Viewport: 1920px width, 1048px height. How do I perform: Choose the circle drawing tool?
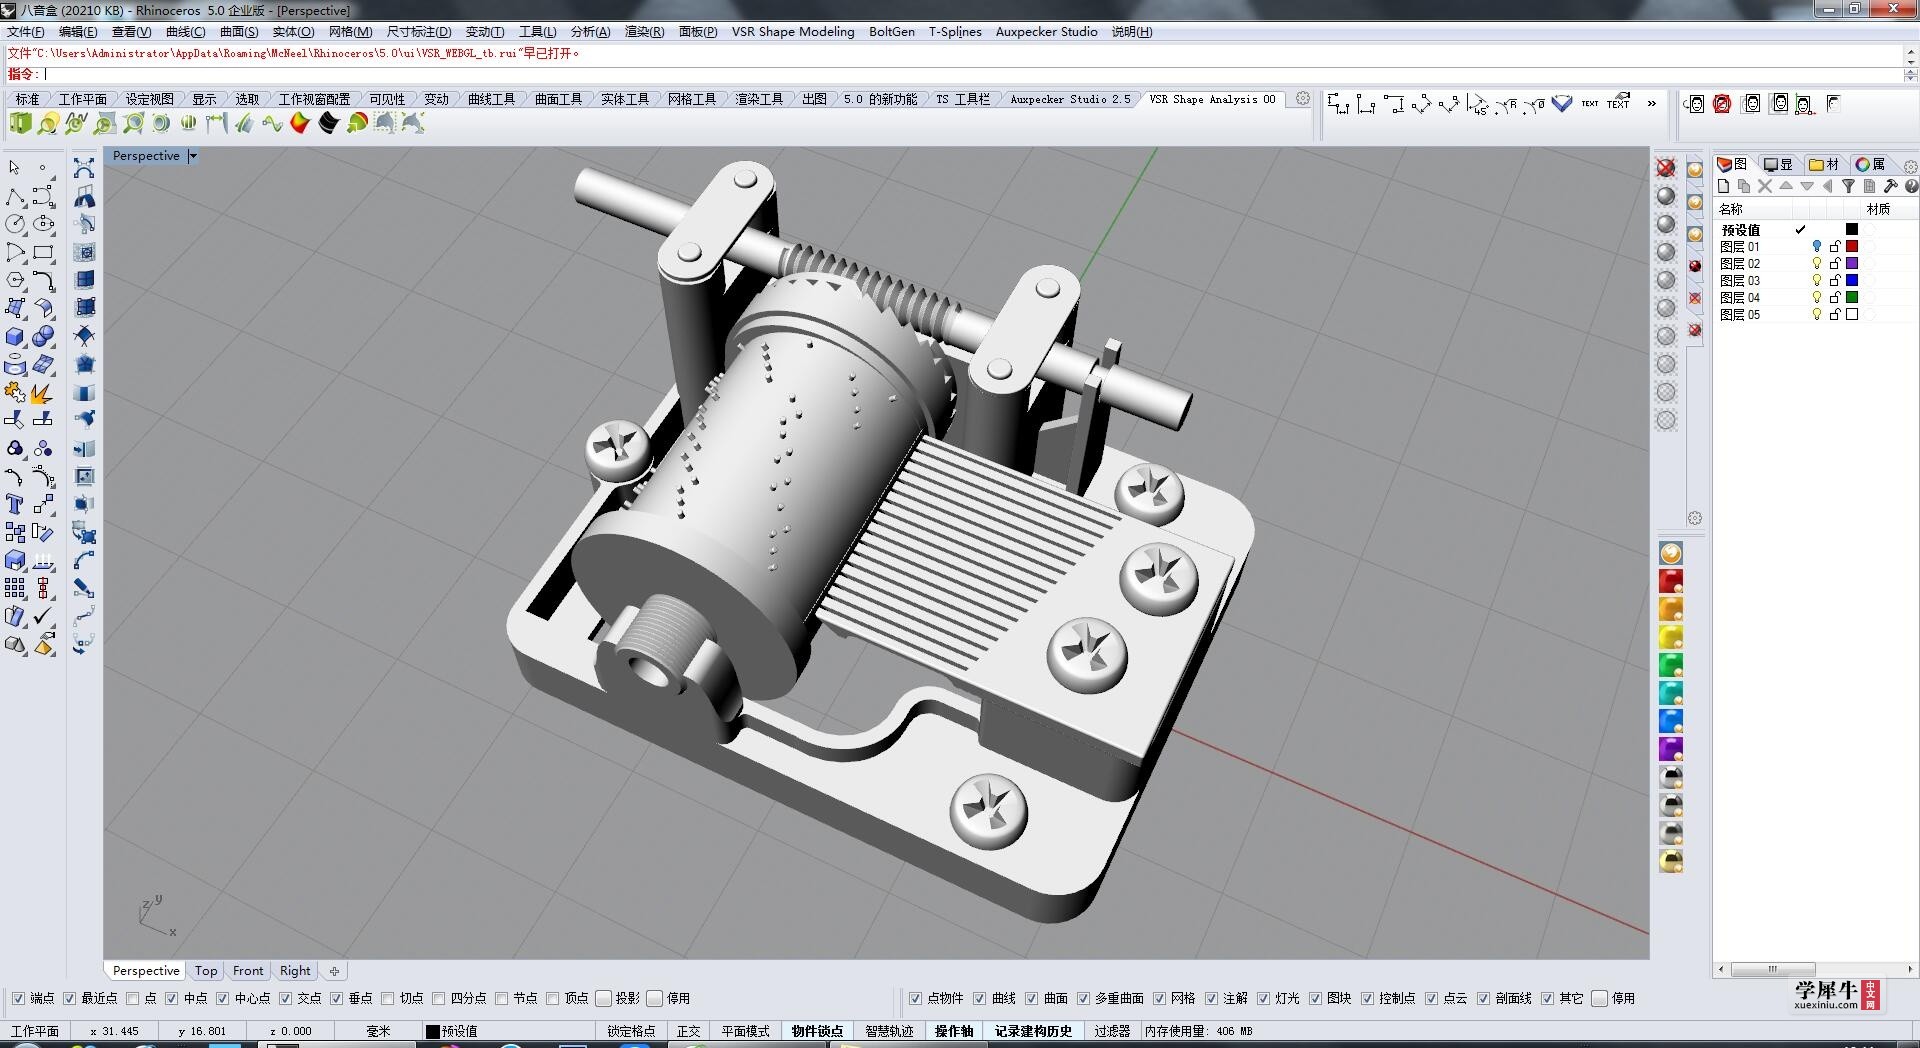14,224
